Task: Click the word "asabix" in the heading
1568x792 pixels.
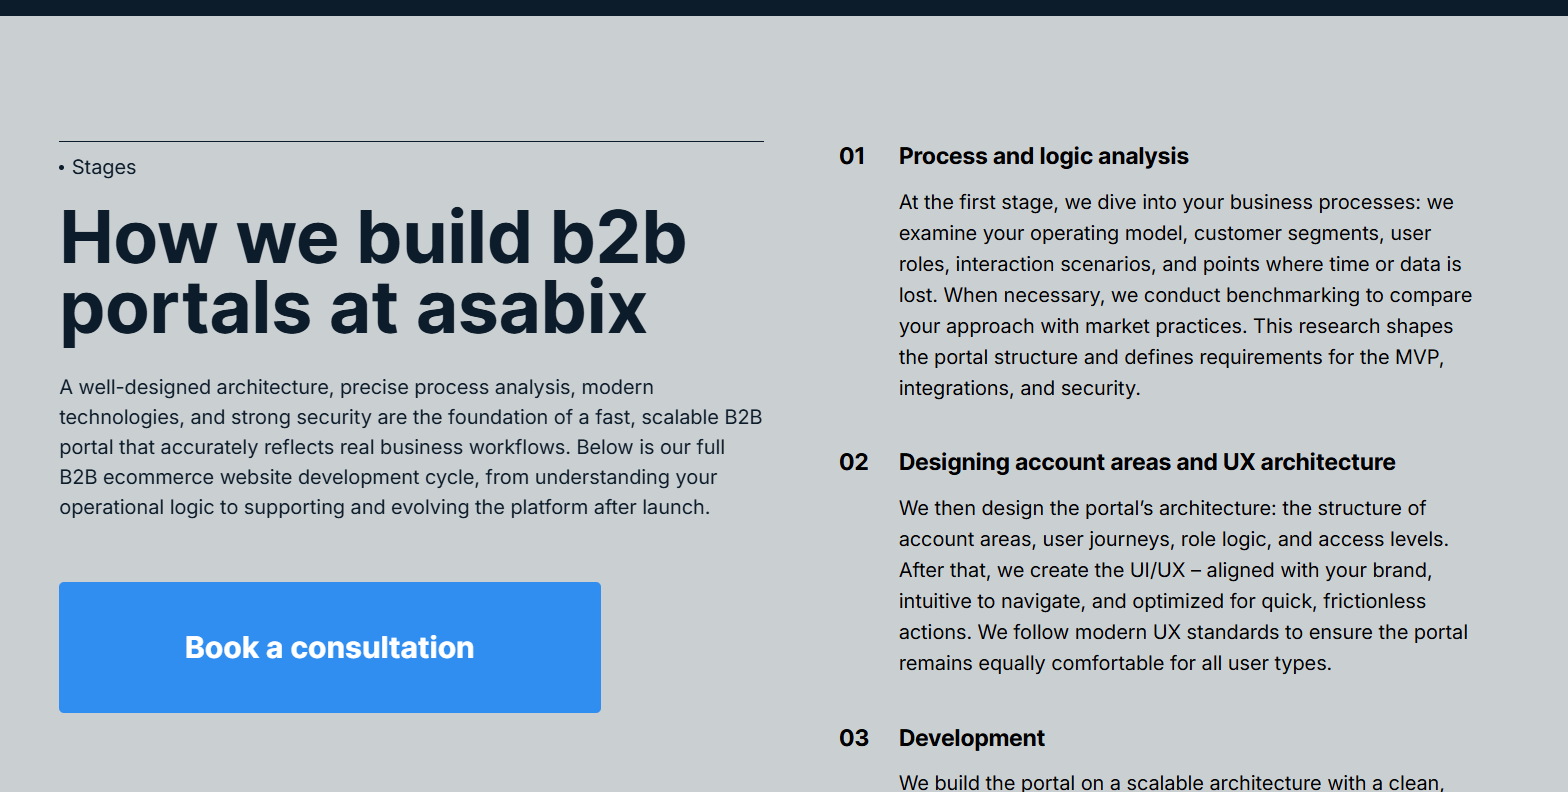Action: (532, 307)
